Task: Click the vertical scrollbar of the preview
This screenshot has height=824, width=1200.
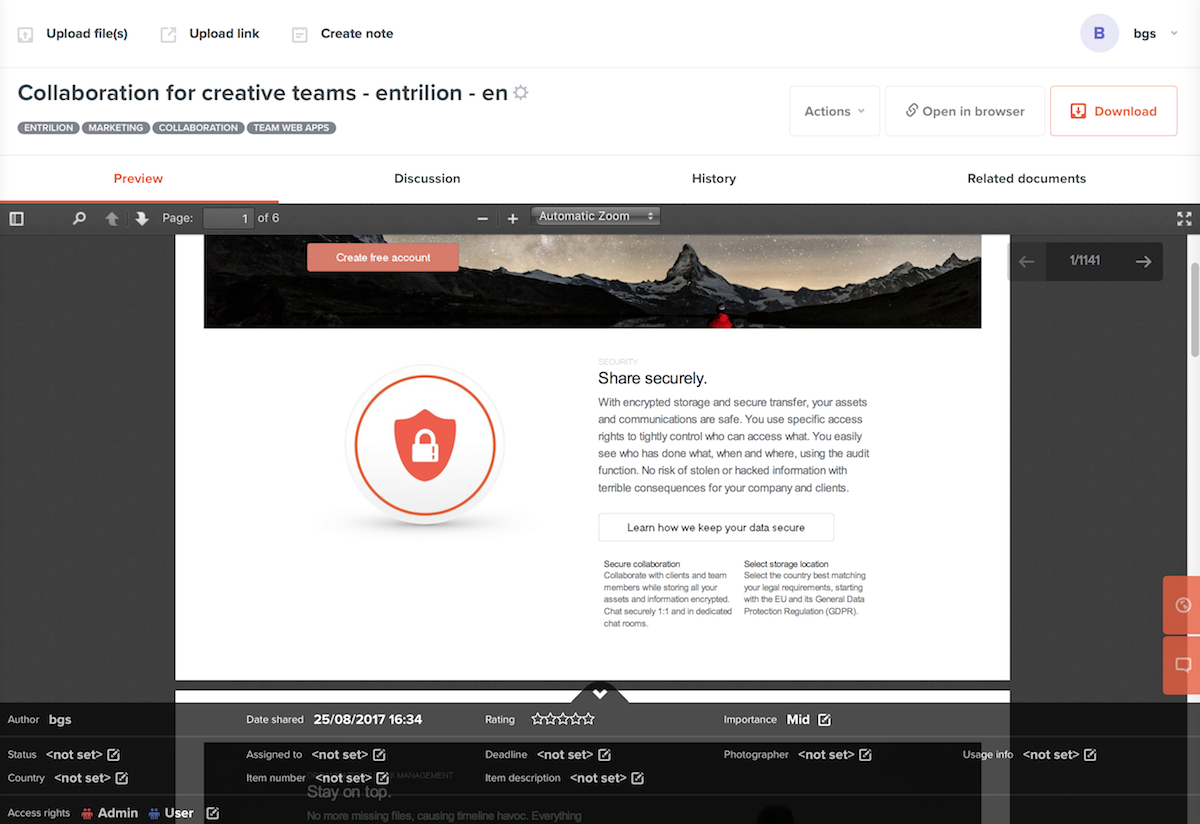Action: tap(1194, 309)
